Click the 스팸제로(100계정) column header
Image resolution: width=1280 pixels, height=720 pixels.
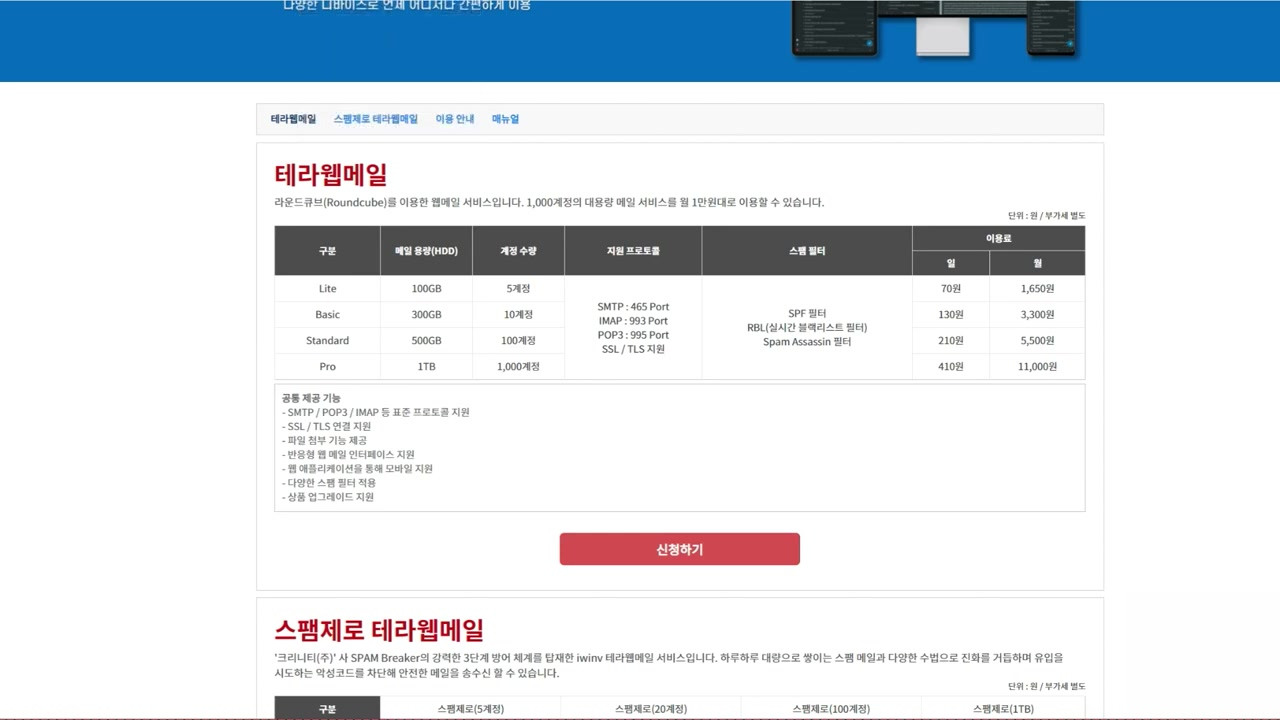(x=831, y=709)
